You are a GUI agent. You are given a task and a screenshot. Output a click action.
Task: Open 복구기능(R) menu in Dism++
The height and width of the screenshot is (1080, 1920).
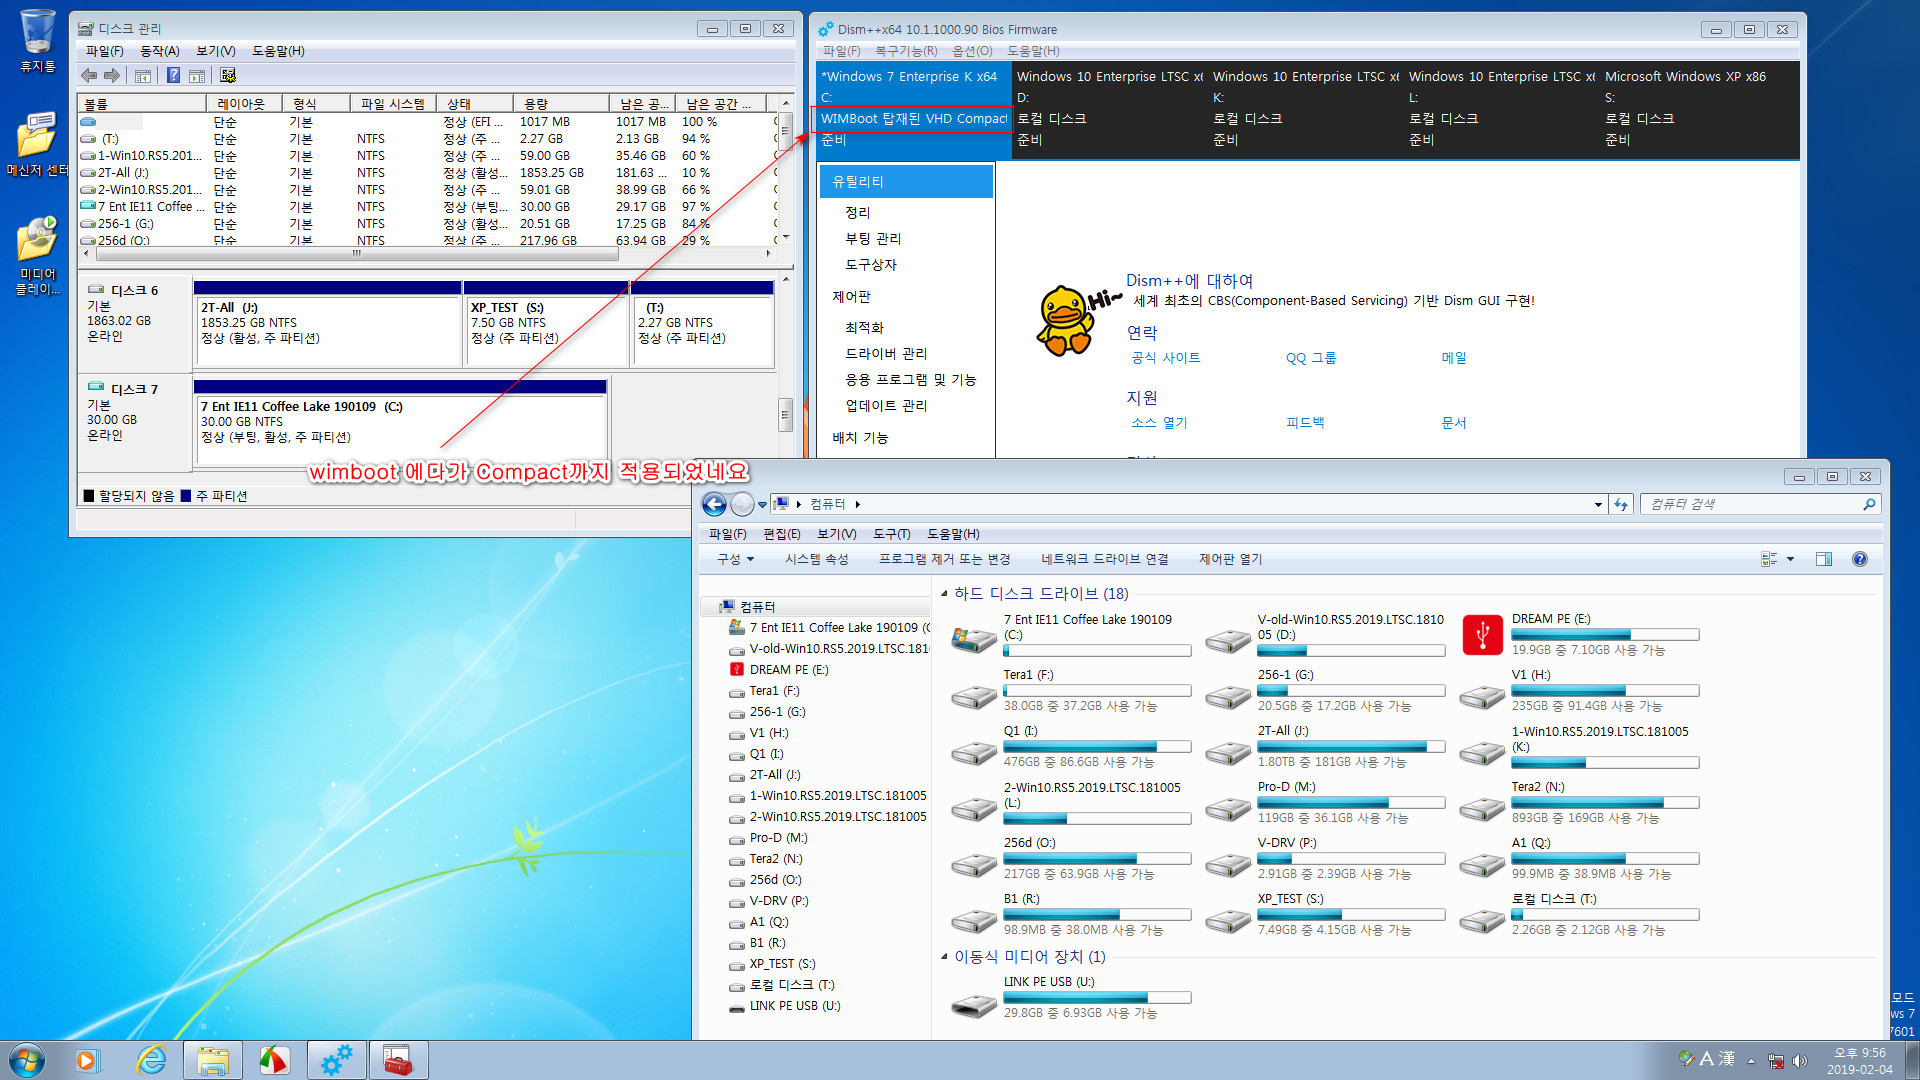pyautogui.click(x=906, y=51)
